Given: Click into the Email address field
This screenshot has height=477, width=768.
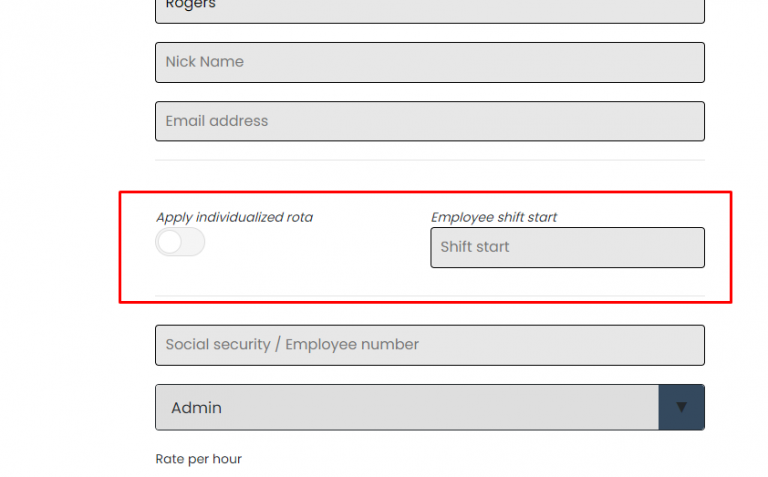Looking at the screenshot, I should (x=429, y=121).
